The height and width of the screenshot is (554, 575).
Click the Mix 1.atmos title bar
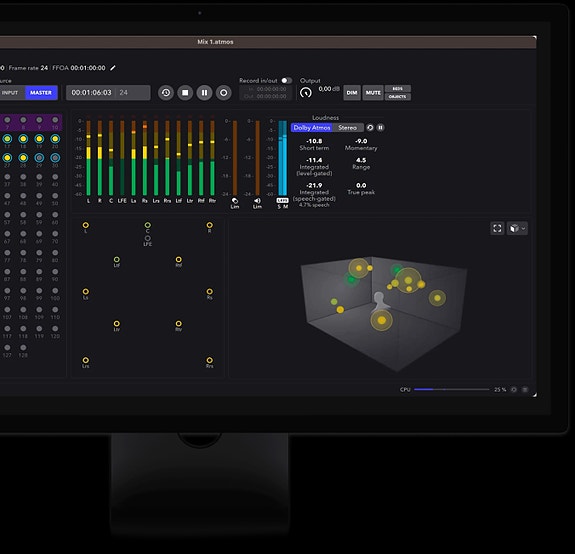(x=215, y=42)
